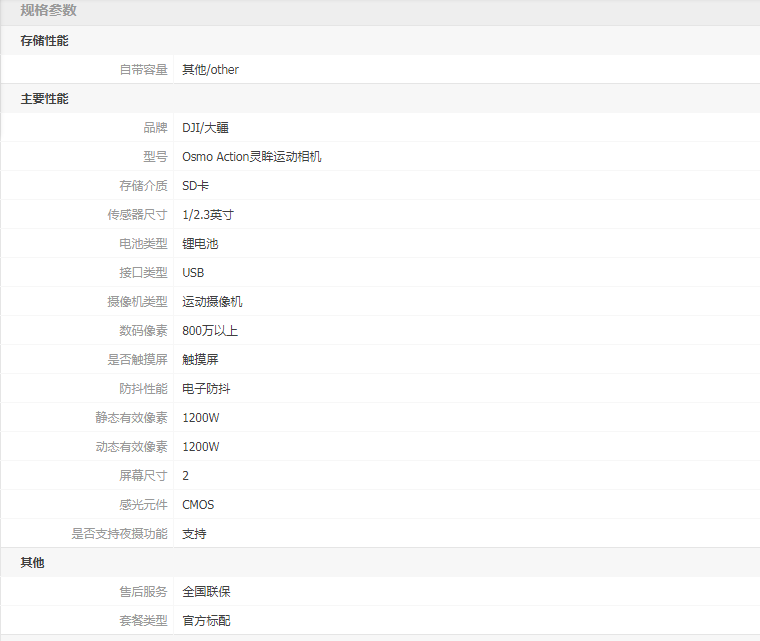The image size is (760, 641).
Task: Click the 摄像机类型 label
Action: 138,302
